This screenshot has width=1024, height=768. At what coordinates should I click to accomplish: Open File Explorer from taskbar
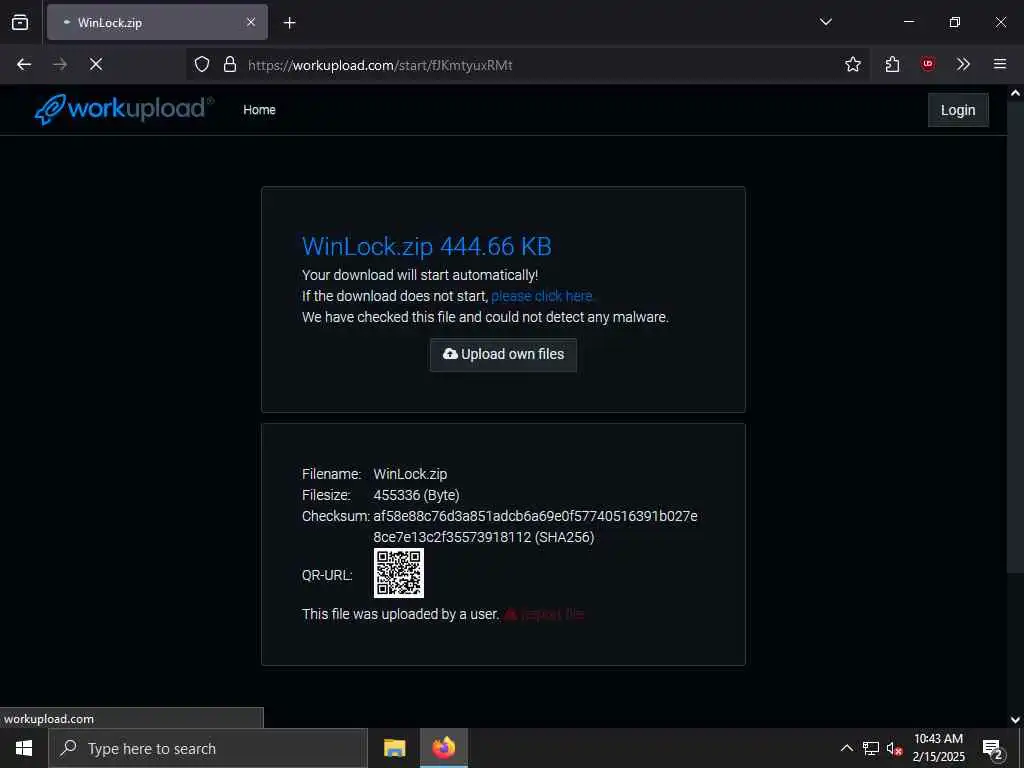[394, 748]
